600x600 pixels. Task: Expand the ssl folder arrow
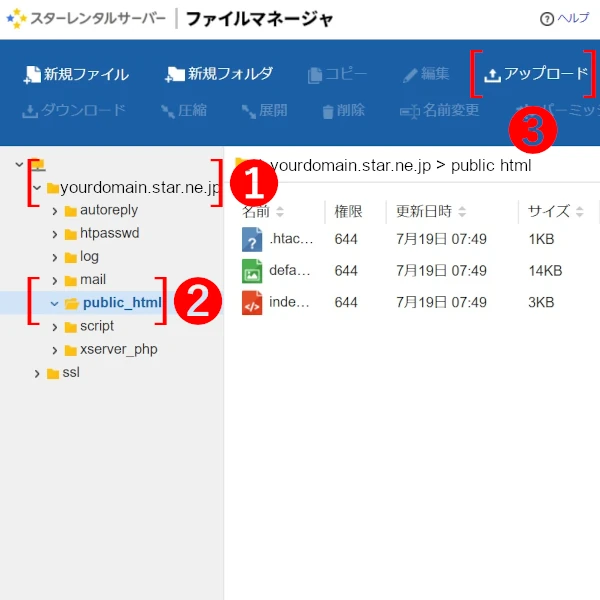[37, 373]
